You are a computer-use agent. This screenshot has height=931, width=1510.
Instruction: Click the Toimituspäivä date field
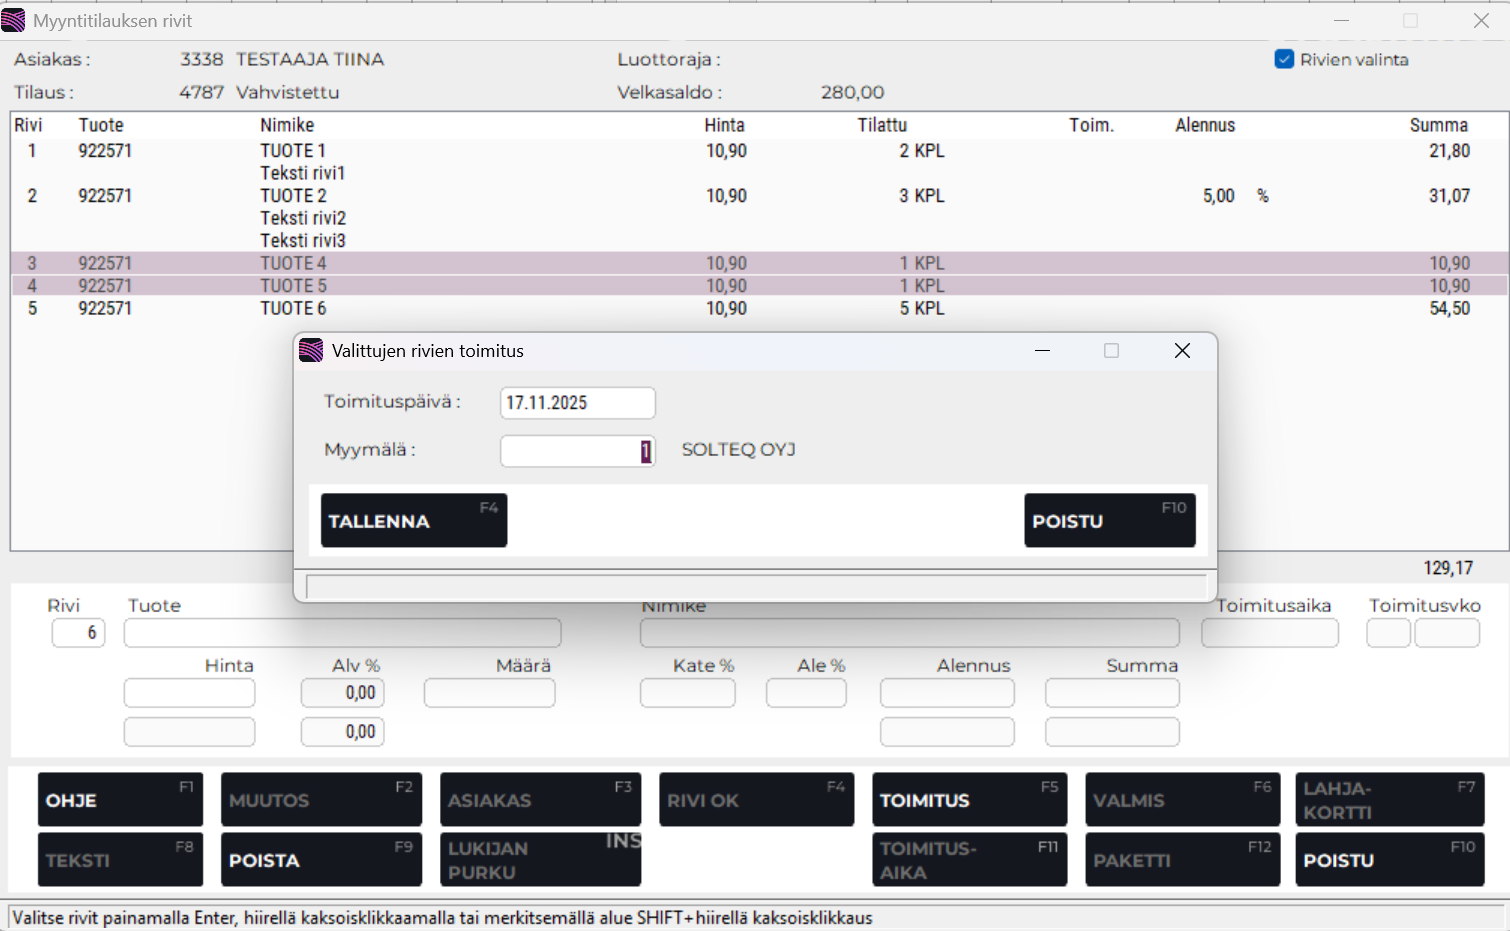point(577,403)
